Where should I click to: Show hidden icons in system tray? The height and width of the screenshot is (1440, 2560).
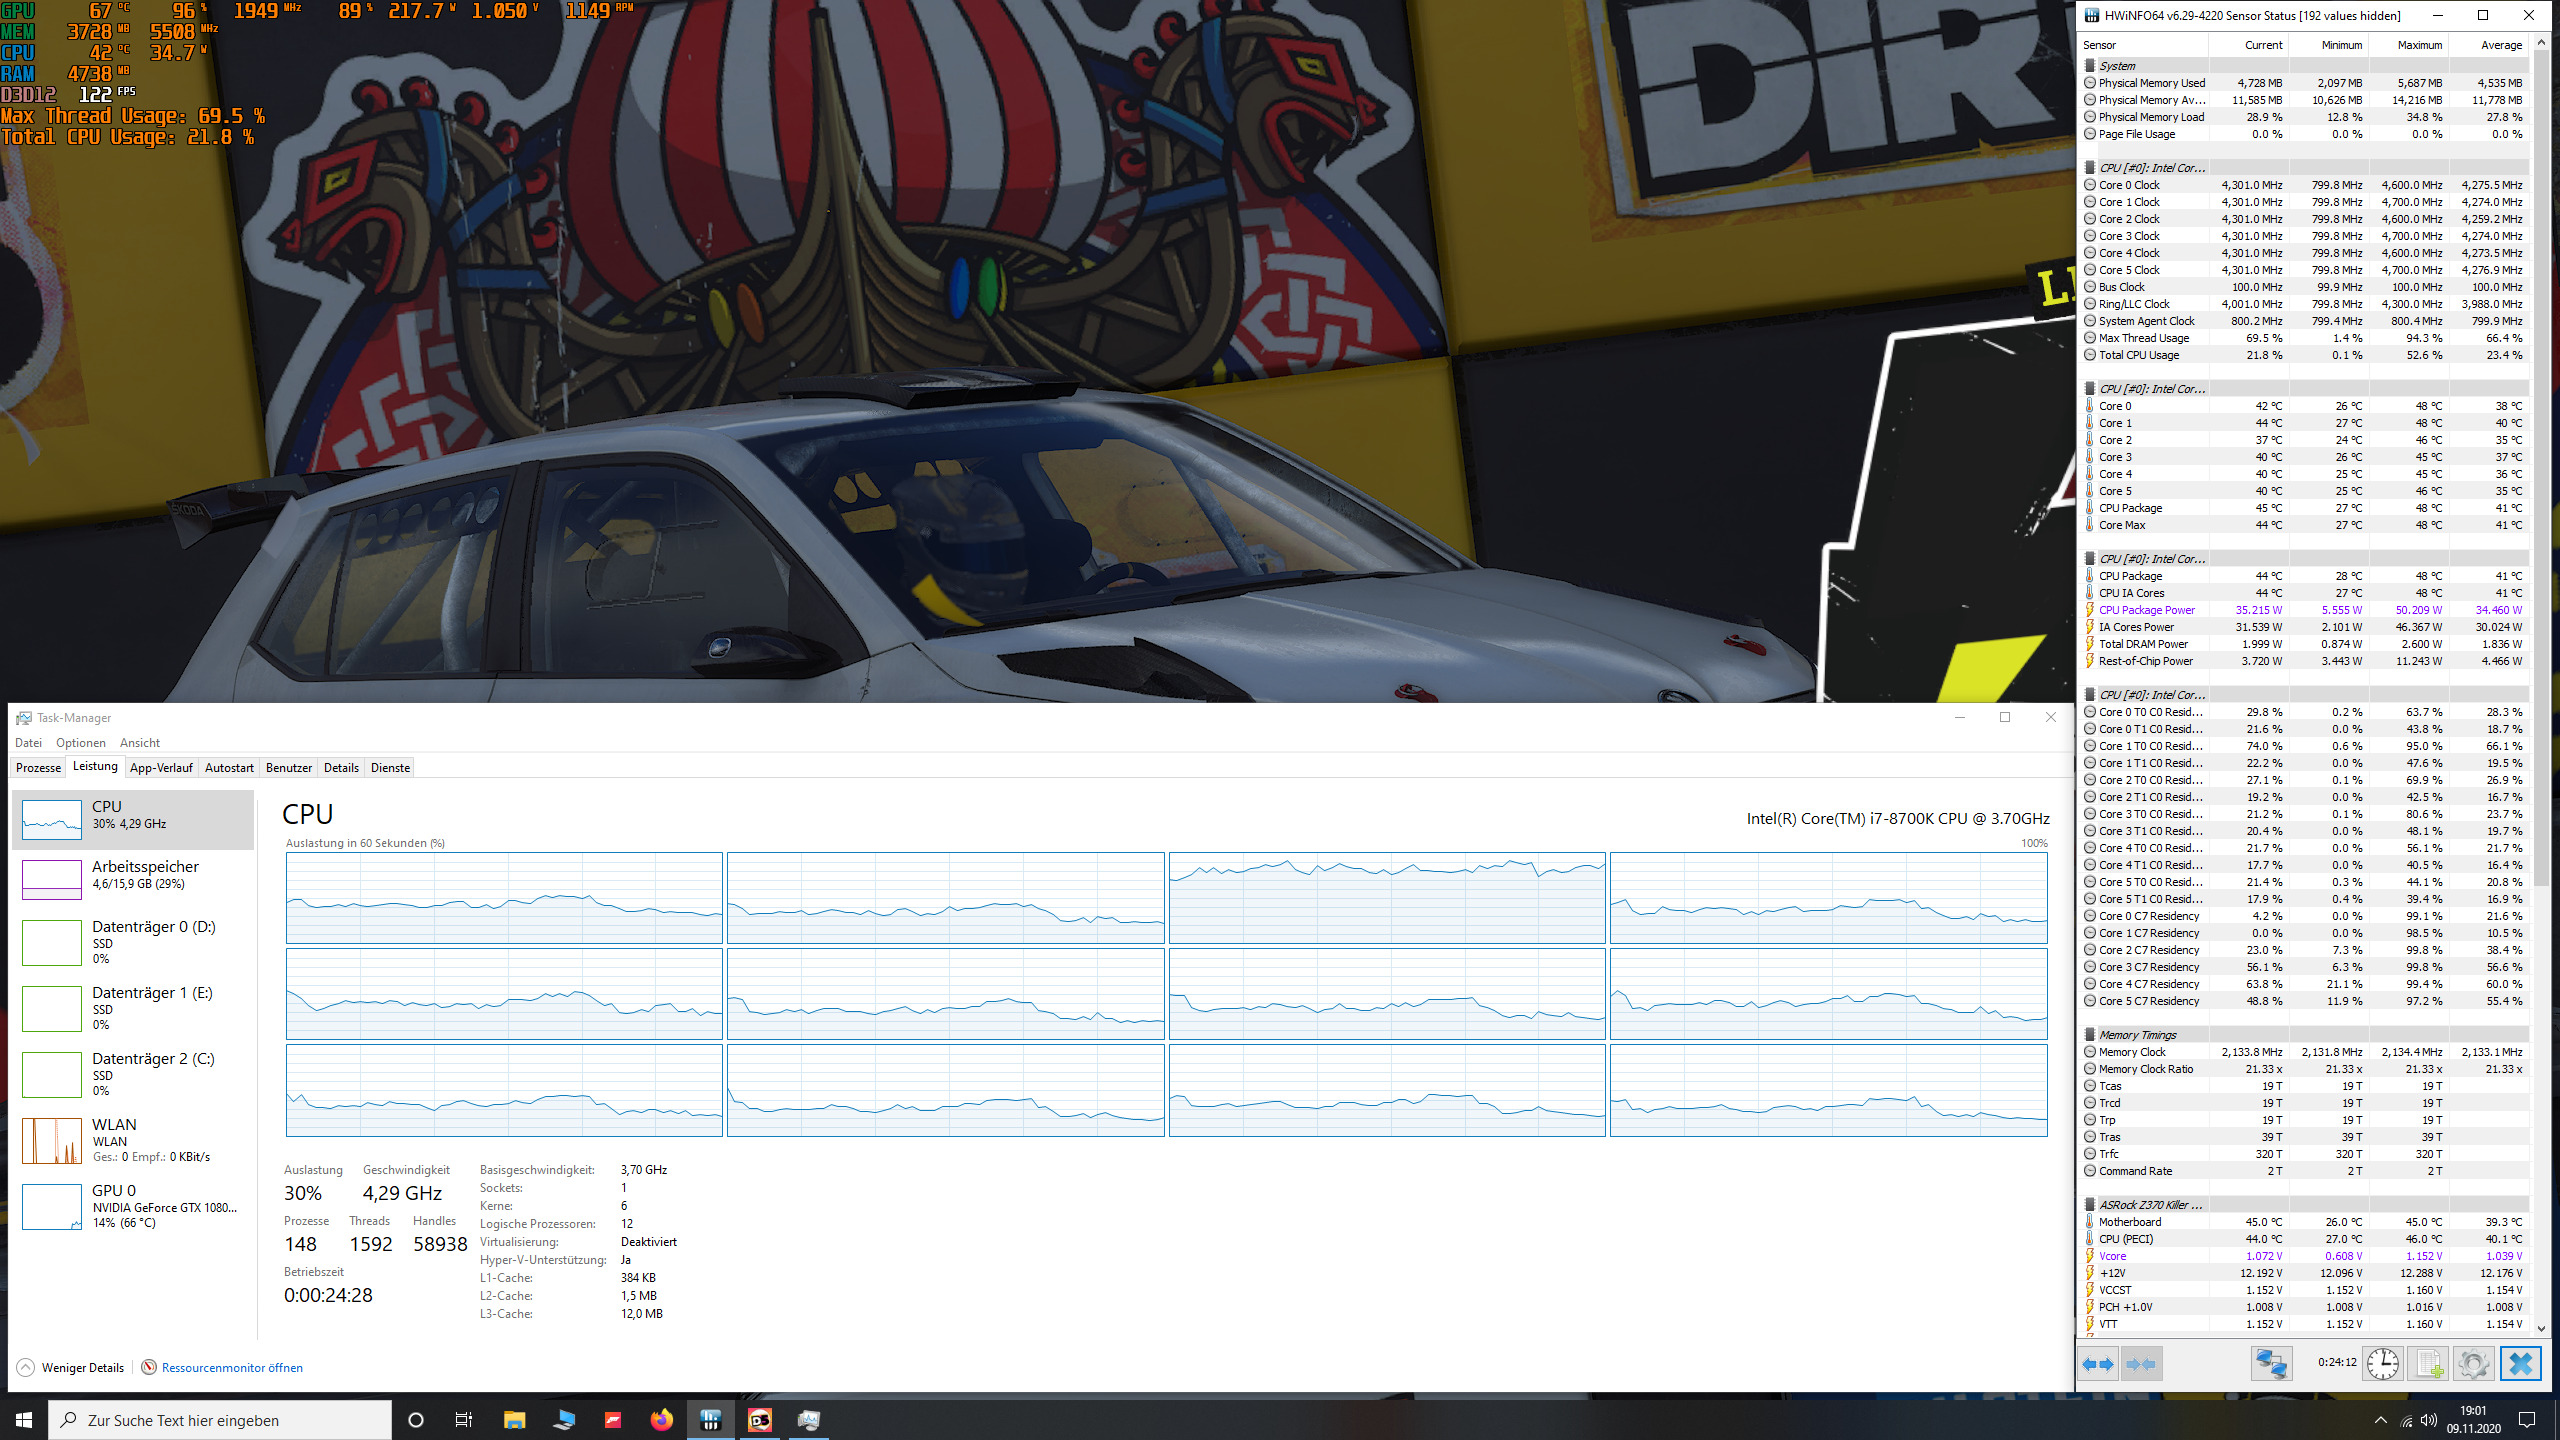point(2383,1420)
